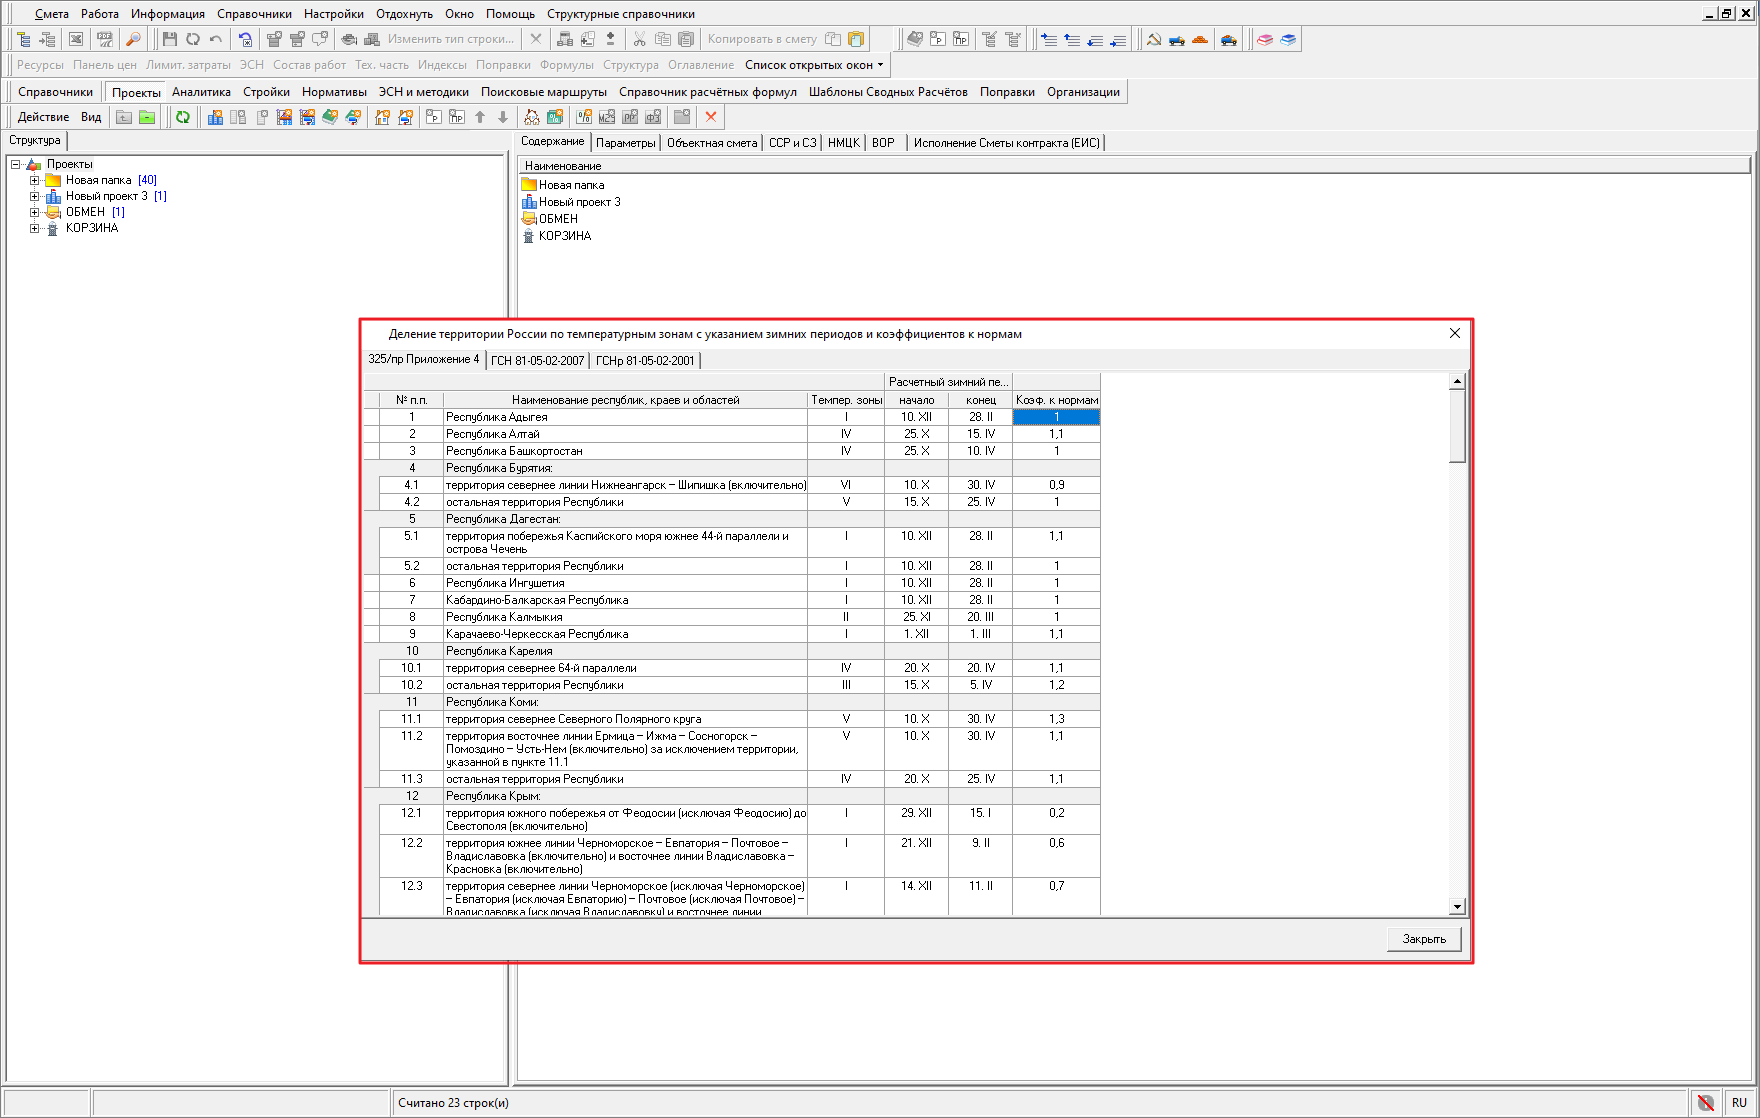
Task: Click the orange bricks materials icon
Action: click(x=1200, y=39)
